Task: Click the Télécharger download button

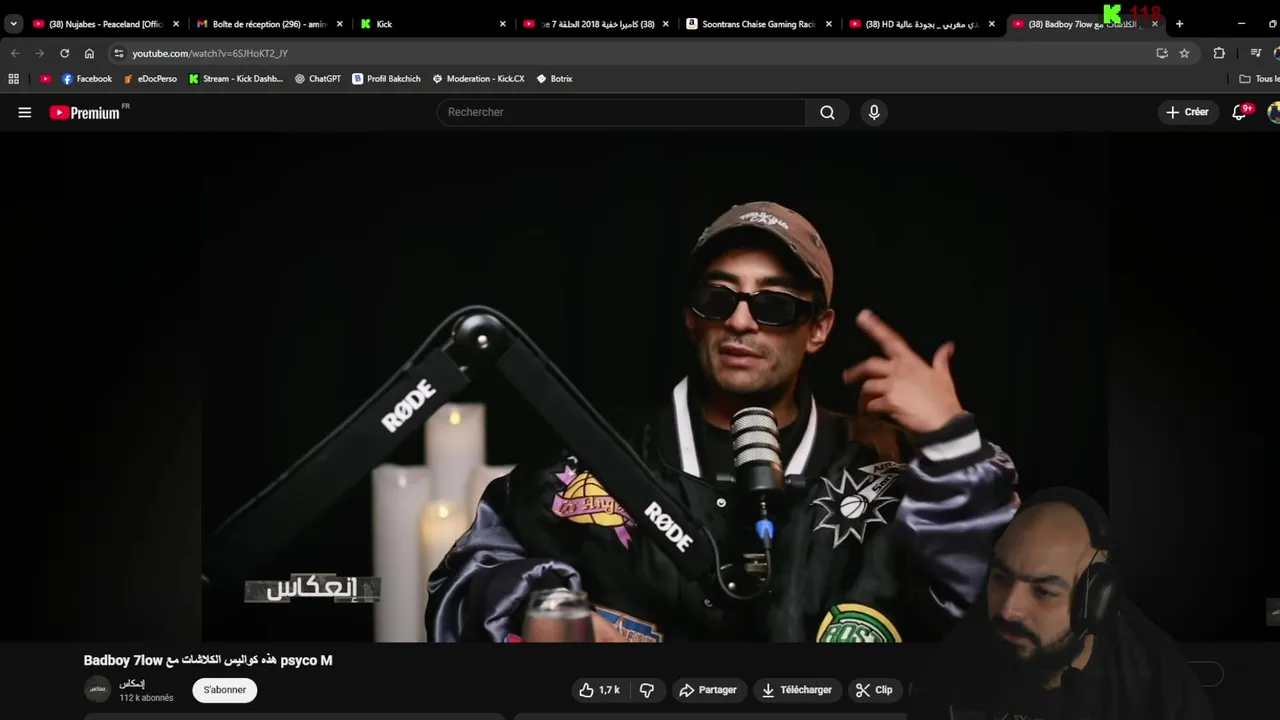Action: click(x=797, y=690)
